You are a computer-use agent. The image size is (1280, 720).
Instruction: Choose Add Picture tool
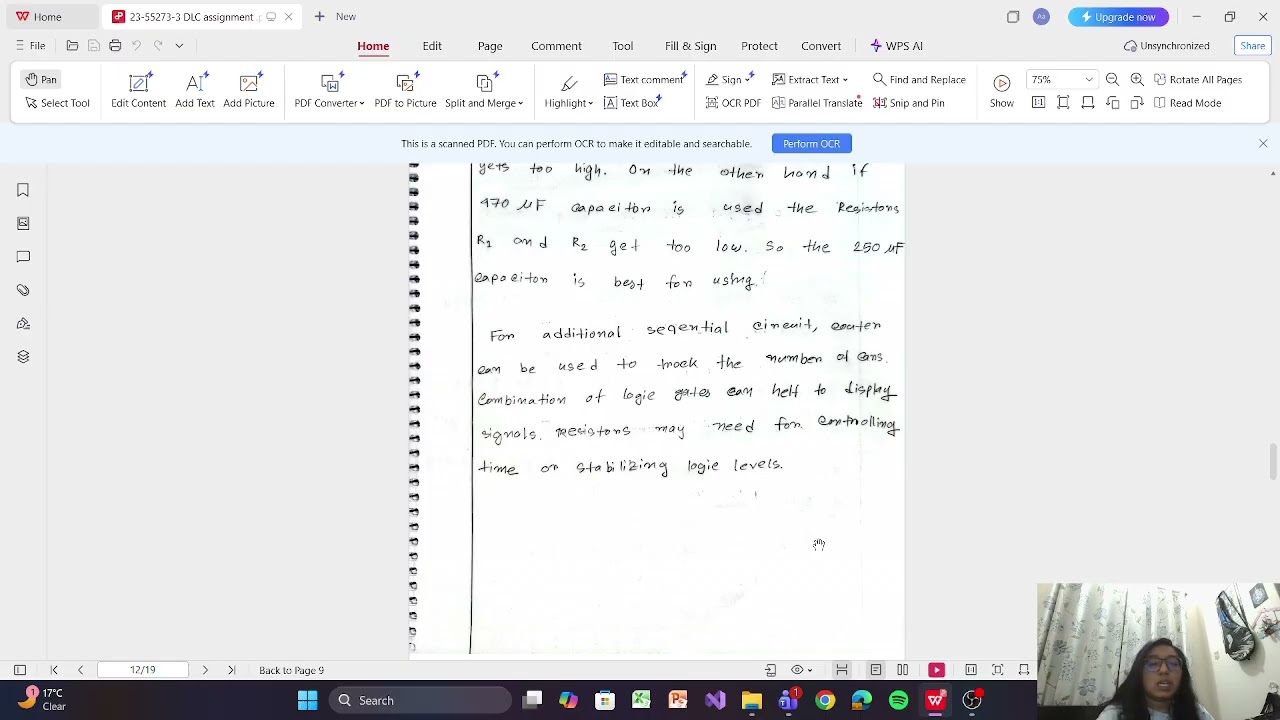pyautogui.click(x=249, y=90)
